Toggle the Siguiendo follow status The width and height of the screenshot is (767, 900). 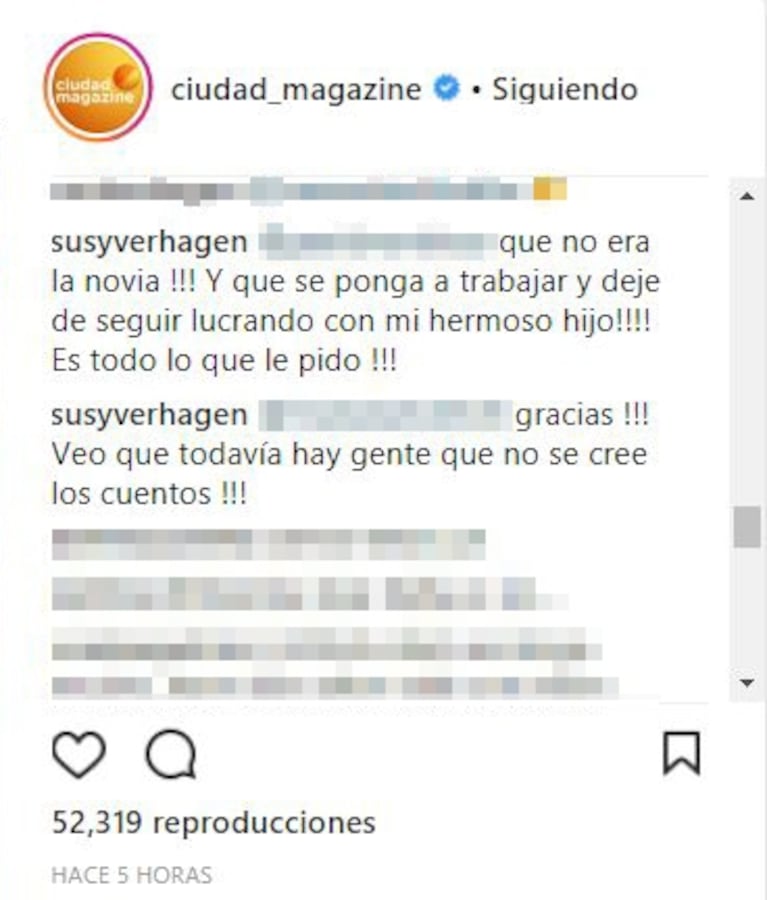click(x=565, y=90)
